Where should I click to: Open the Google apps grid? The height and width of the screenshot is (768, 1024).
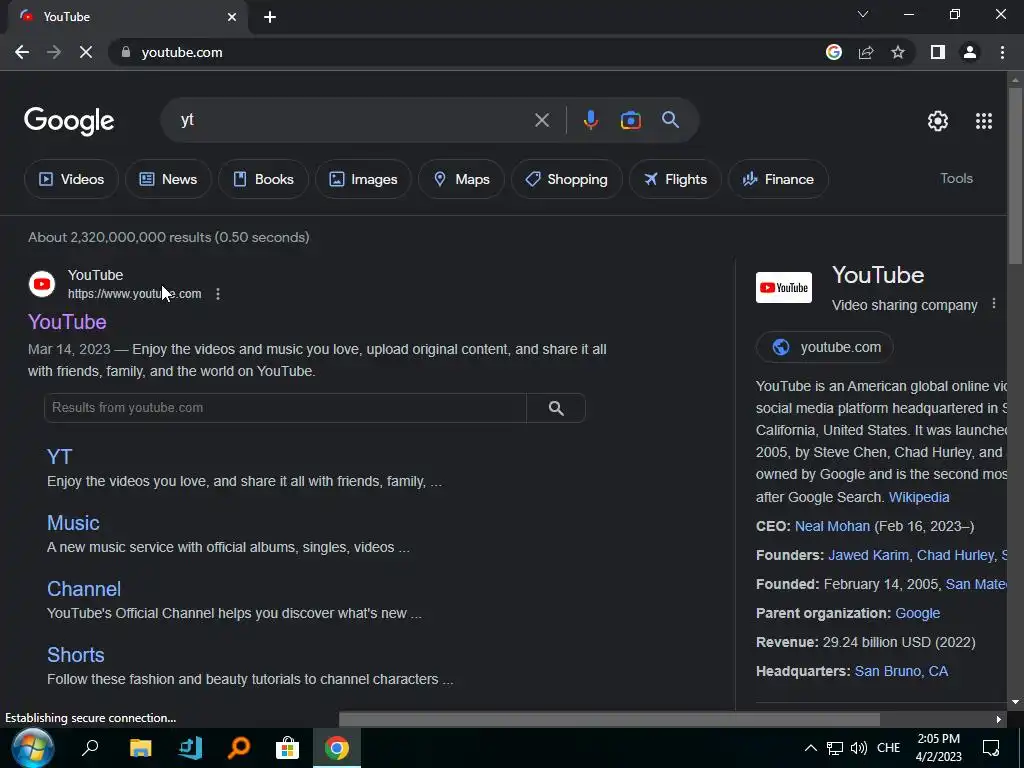pos(984,121)
